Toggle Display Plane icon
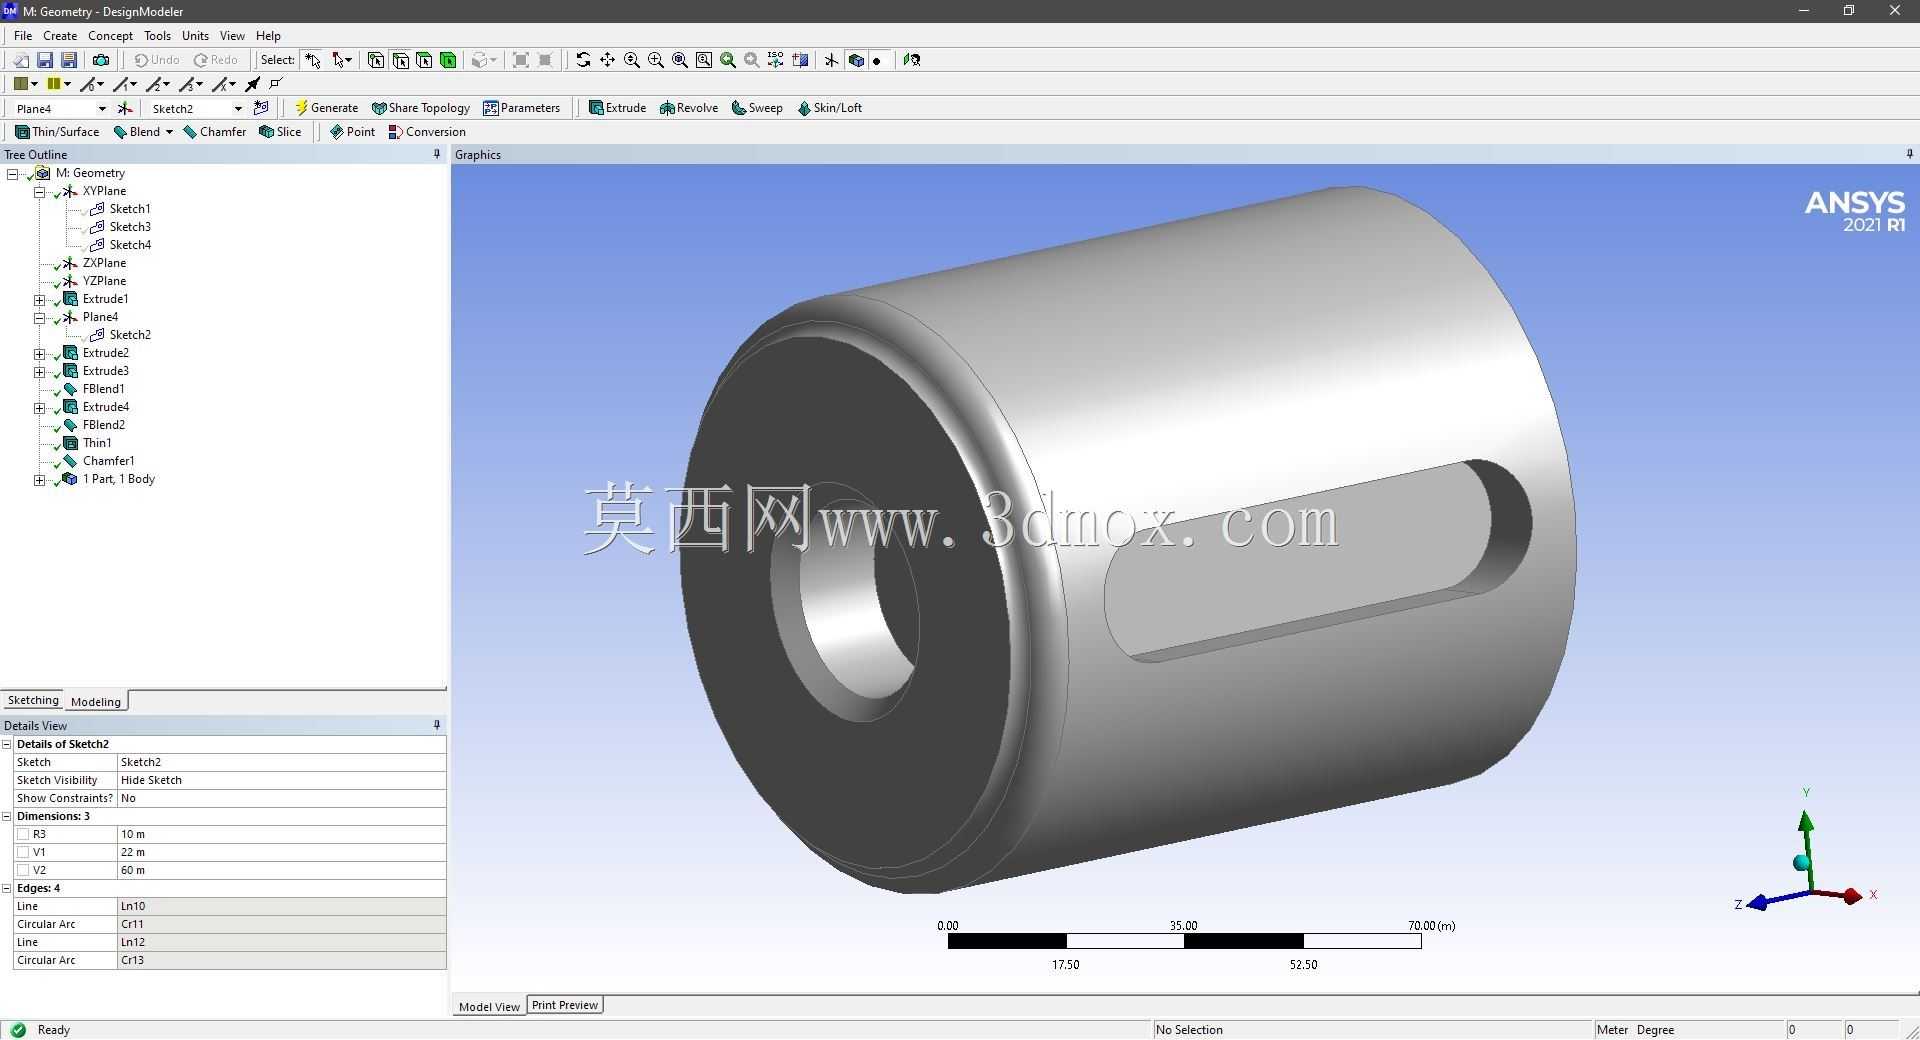The width and height of the screenshot is (1920, 1040). pos(831,60)
